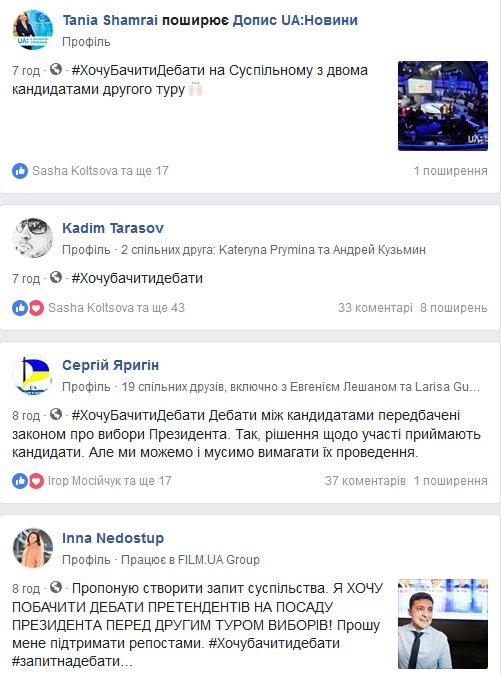
Task: Open the Допис UA:Новини shared post link
Action: pyautogui.click(x=295, y=20)
